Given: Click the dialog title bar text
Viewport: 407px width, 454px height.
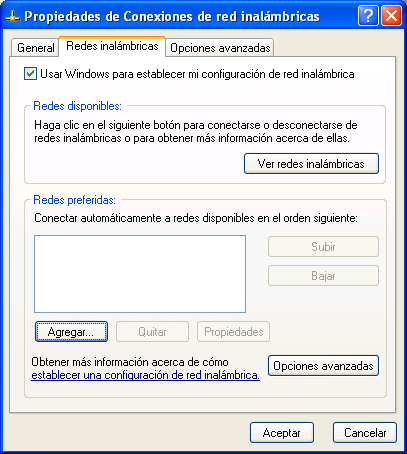Looking at the screenshot, I should (x=172, y=16).
